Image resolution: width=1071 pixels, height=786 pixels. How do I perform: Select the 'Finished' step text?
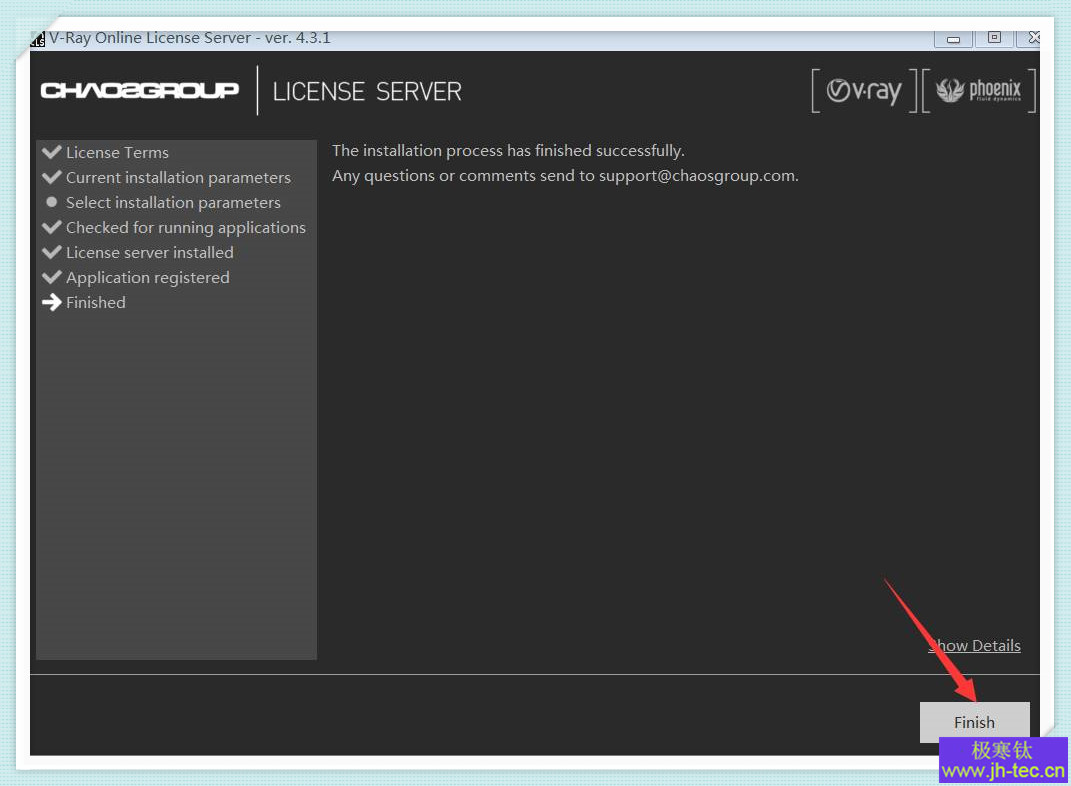pos(96,303)
